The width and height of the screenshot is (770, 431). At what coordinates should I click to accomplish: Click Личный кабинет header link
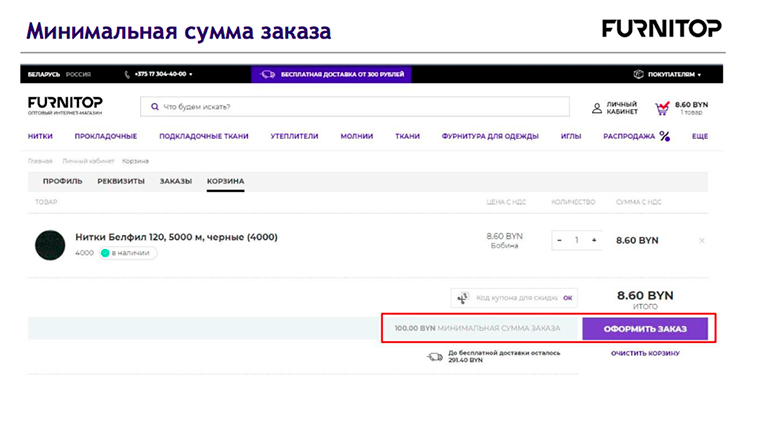622,108
